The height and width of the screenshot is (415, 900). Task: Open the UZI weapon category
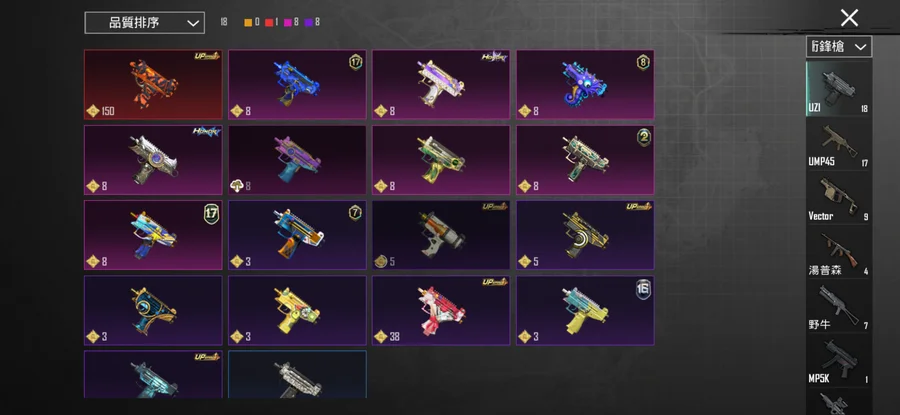click(x=839, y=89)
